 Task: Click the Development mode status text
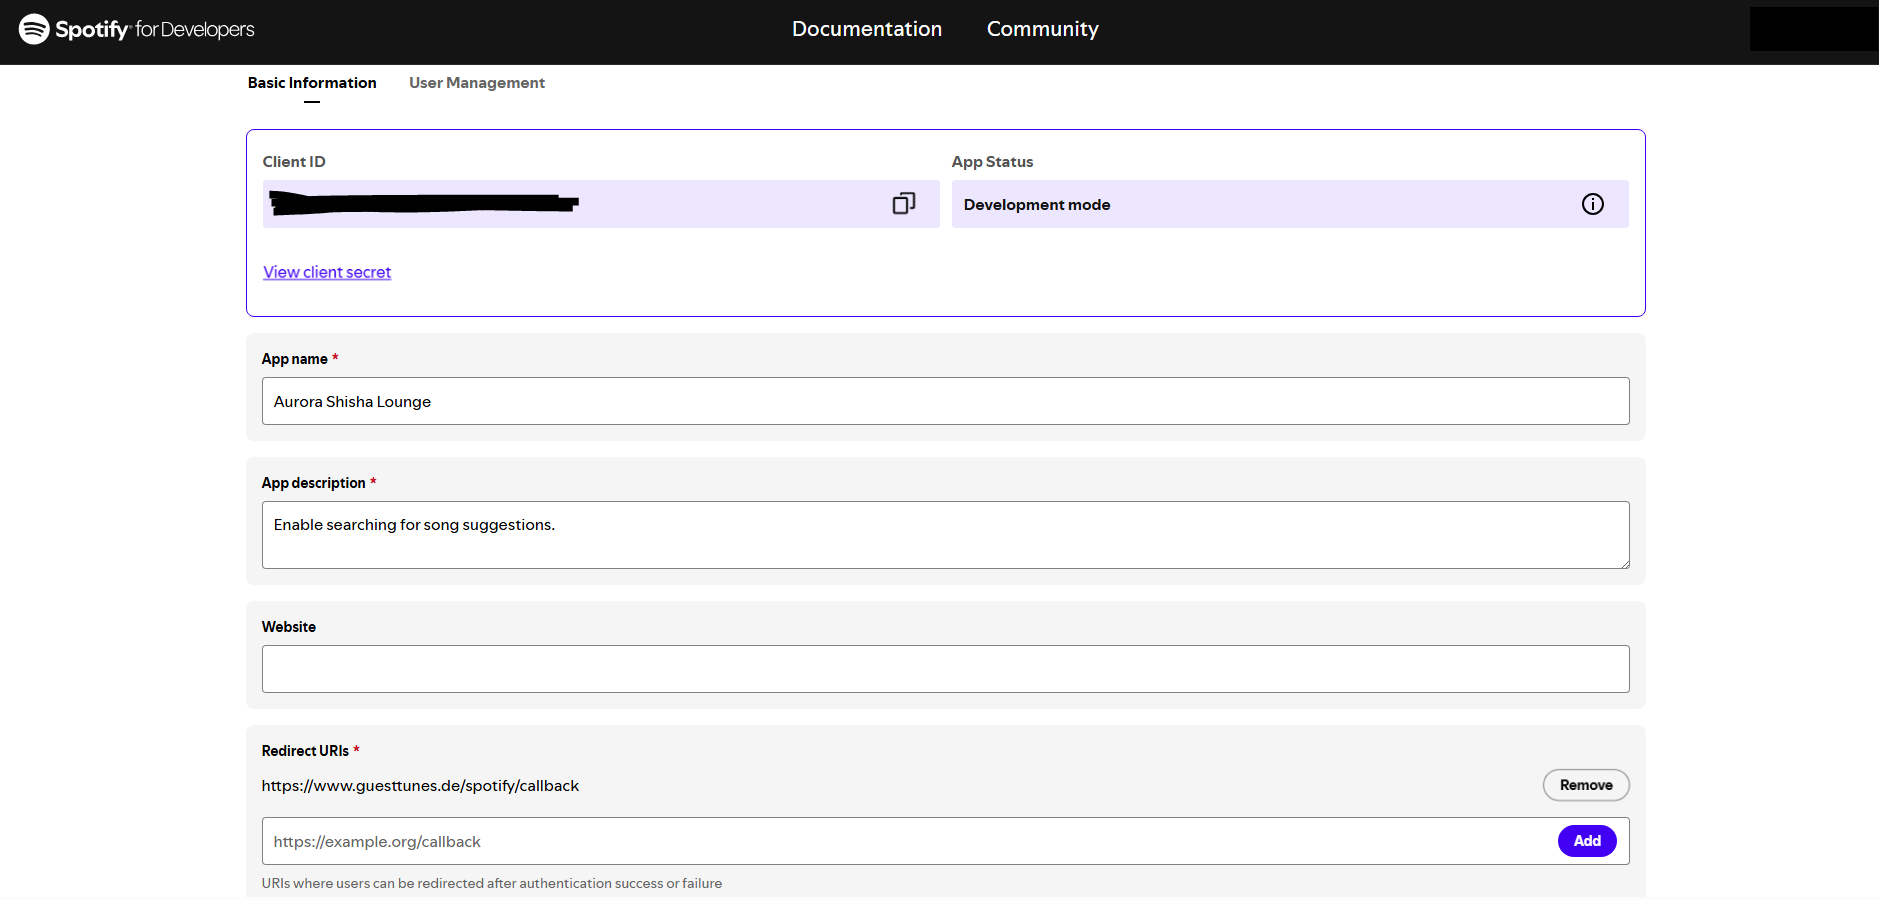(x=1037, y=205)
